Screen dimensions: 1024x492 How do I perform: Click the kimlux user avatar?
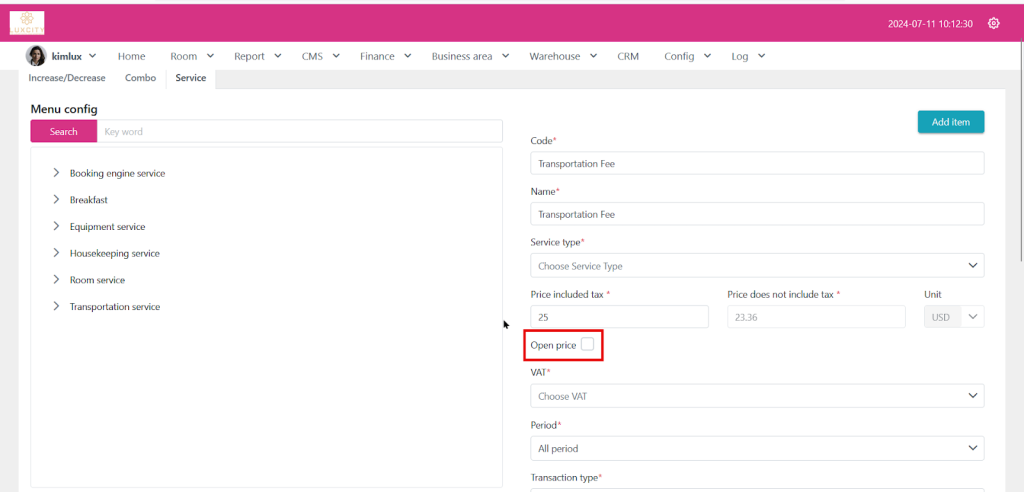[x=36, y=56]
